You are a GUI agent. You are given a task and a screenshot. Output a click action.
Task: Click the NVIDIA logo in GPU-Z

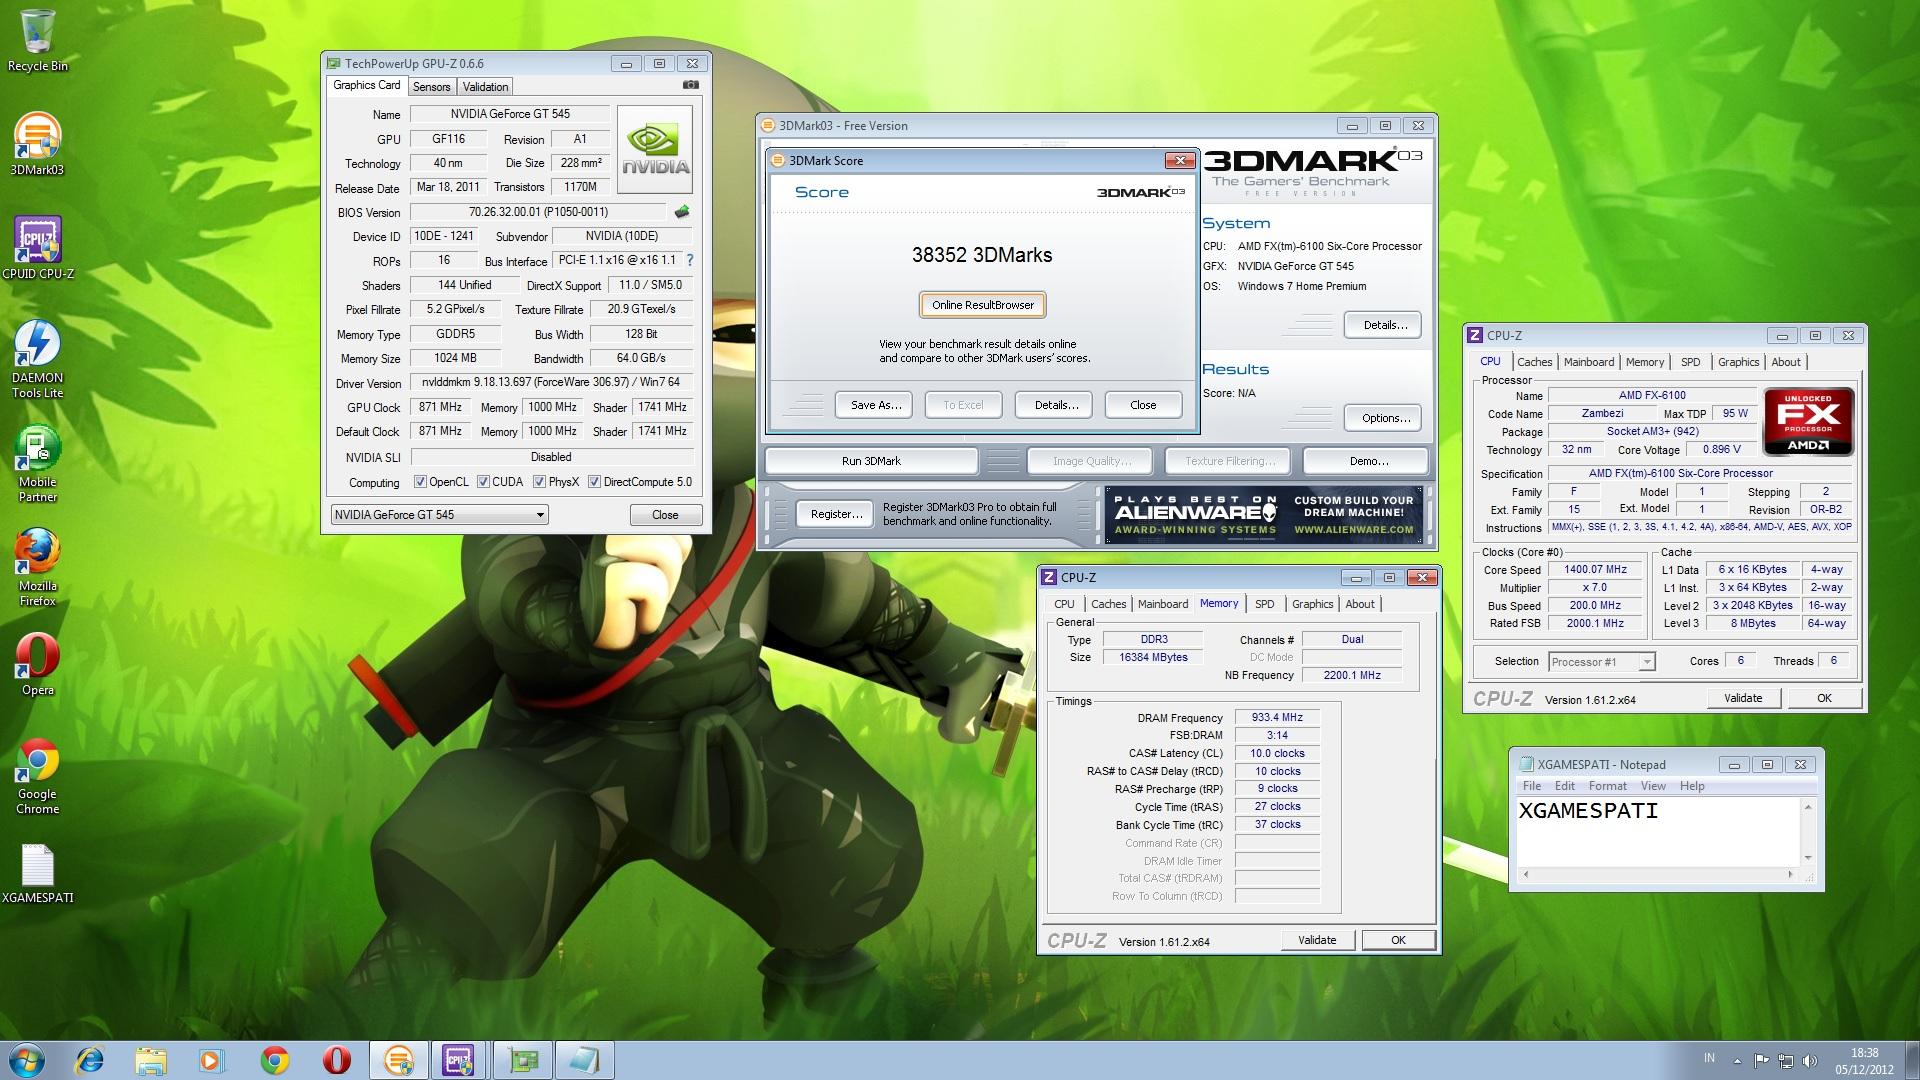(655, 150)
